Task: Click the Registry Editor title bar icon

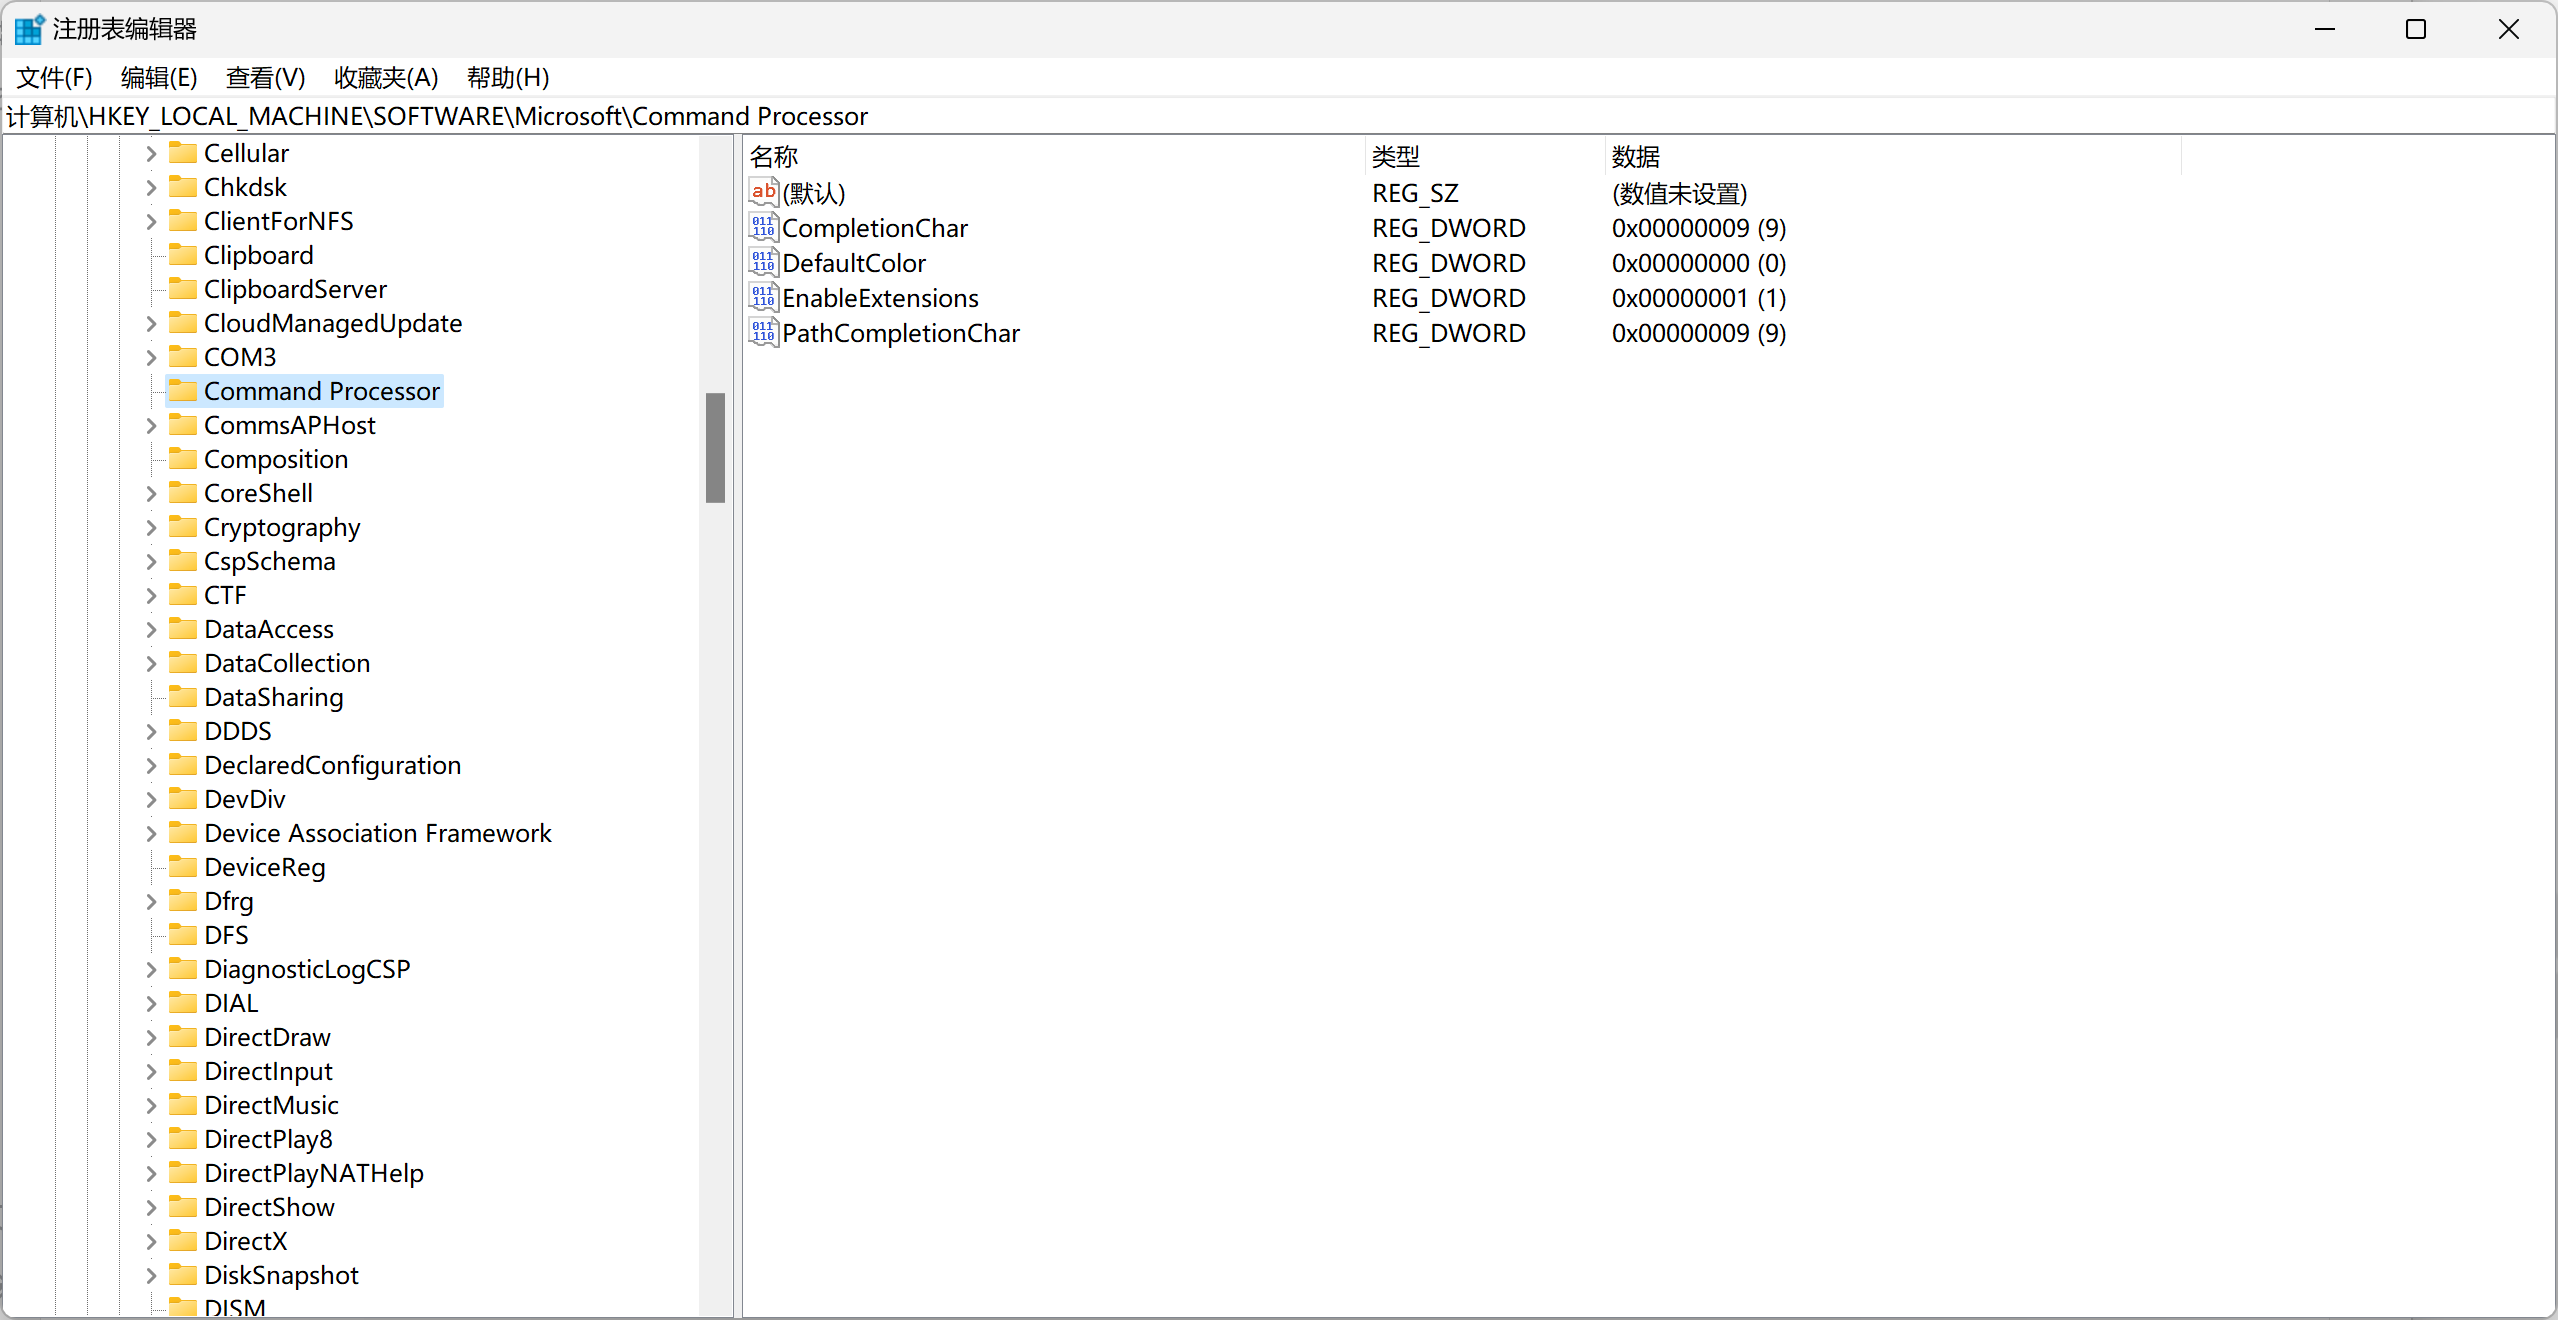Action: click(x=28, y=29)
